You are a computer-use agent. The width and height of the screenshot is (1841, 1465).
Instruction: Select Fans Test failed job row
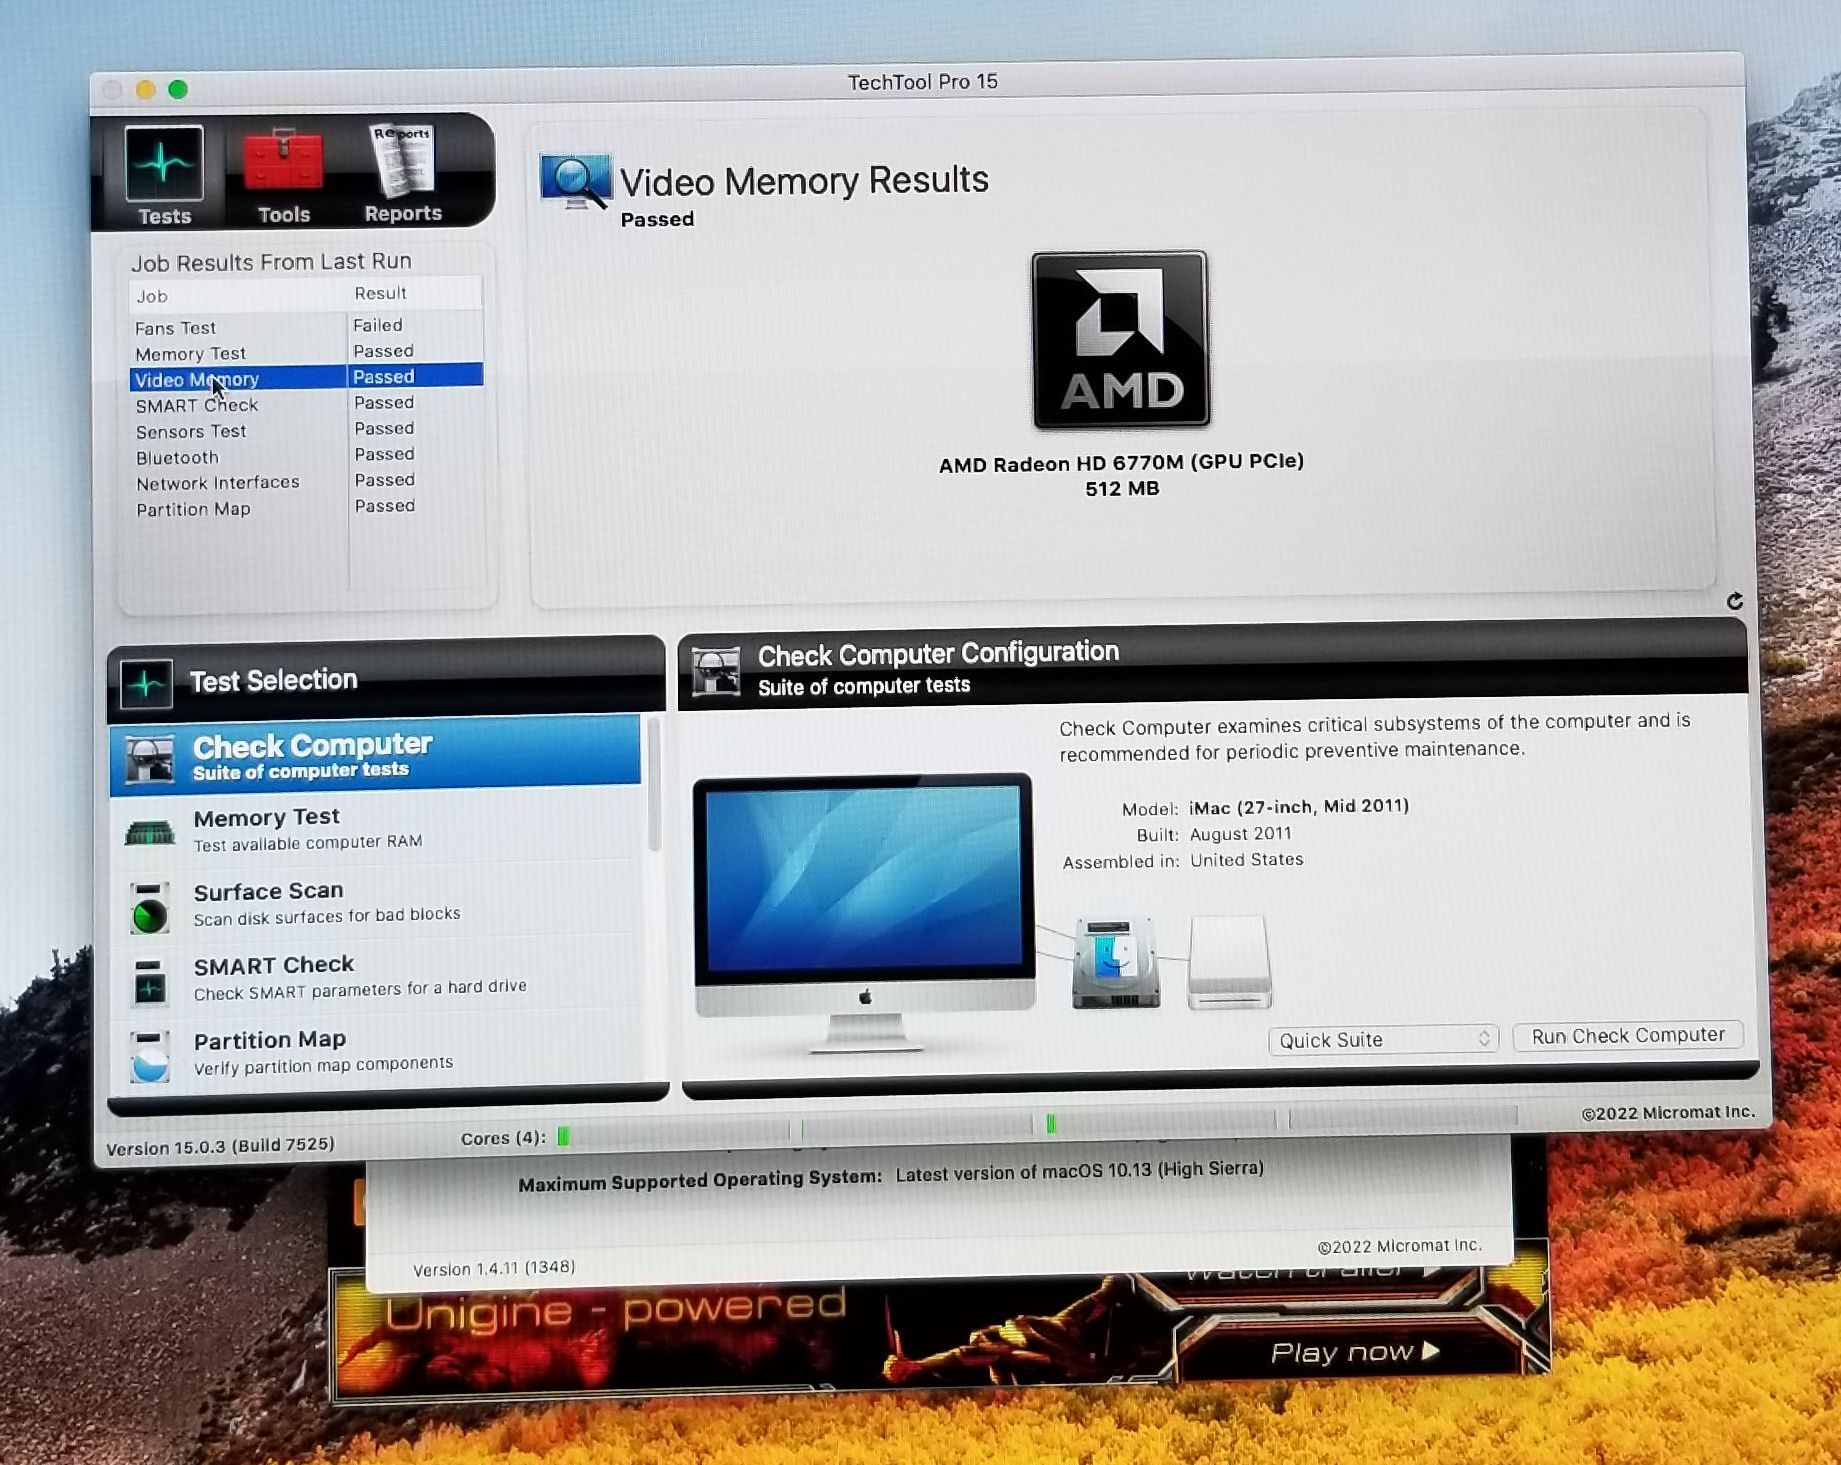305,327
